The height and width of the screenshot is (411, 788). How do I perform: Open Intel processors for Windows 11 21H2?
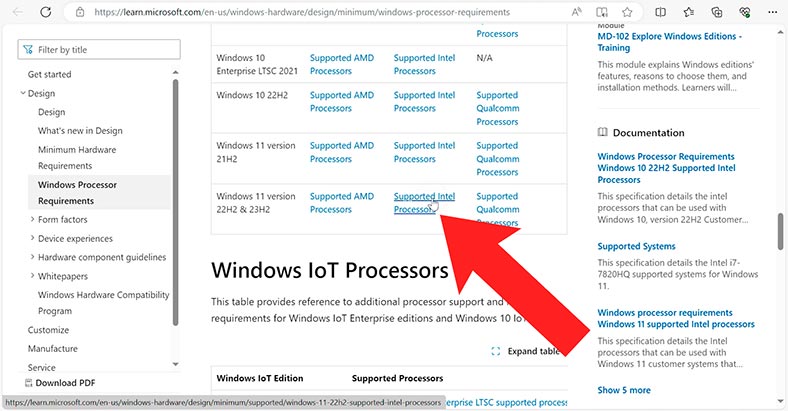424,152
